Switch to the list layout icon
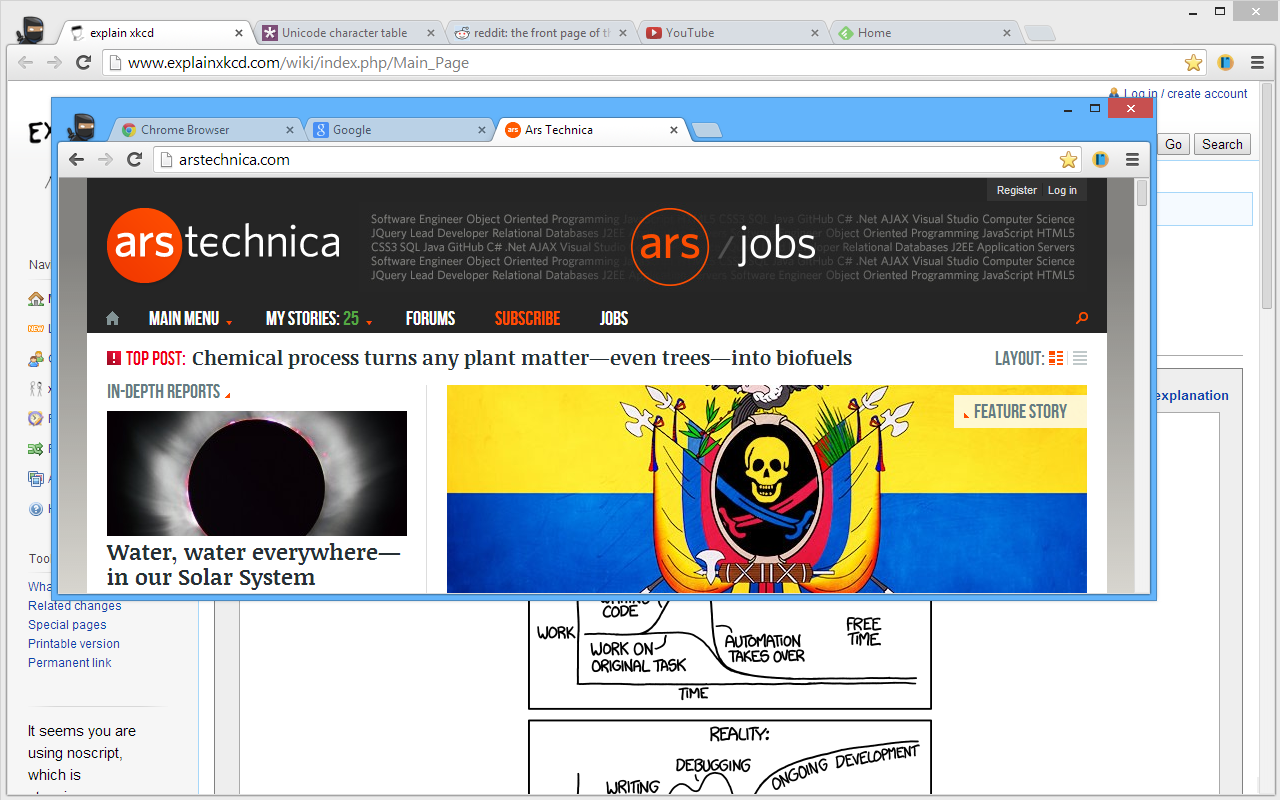The width and height of the screenshot is (1280, 800). (x=1079, y=358)
